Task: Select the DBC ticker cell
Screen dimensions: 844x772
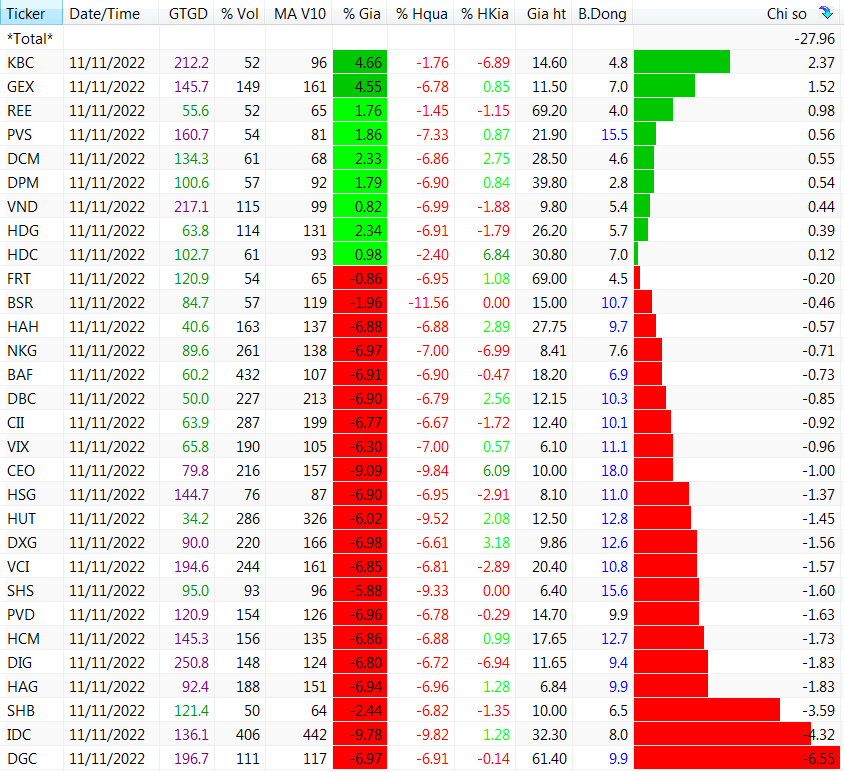Action: [x=22, y=398]
